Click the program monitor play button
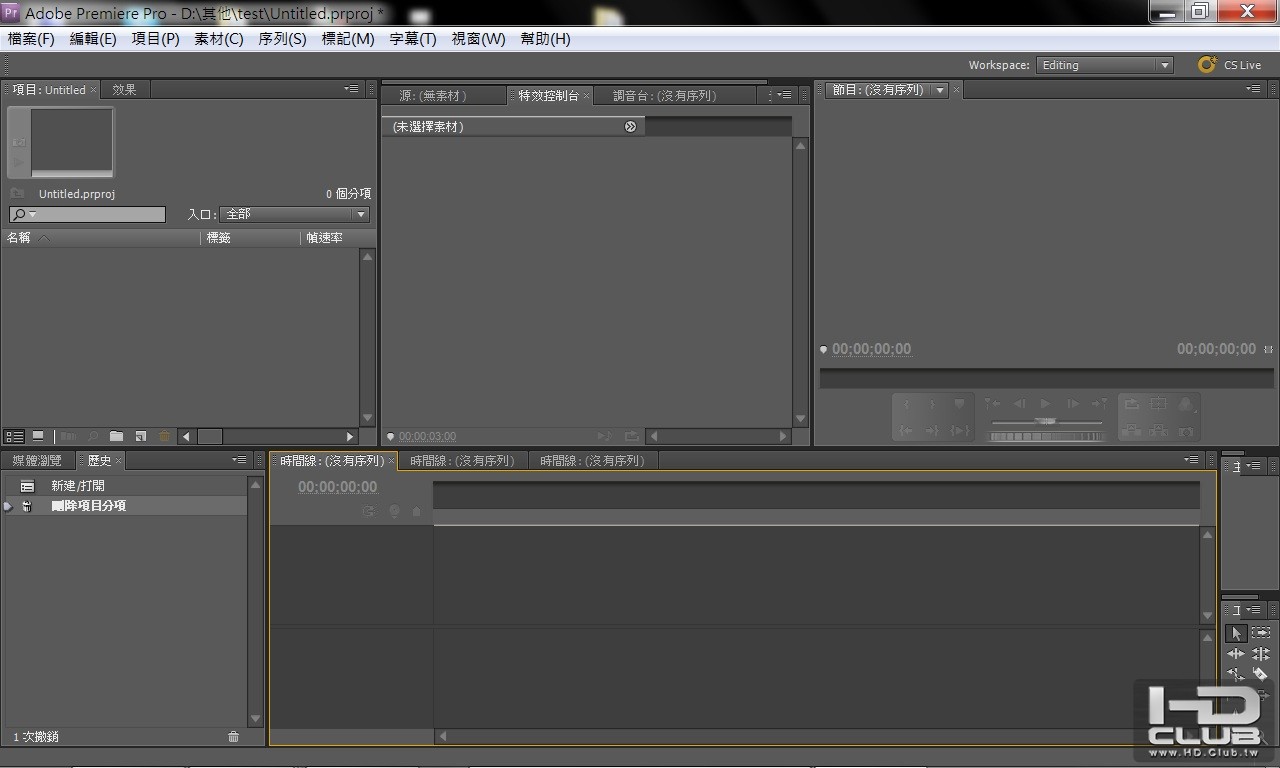 [1045, 404]
